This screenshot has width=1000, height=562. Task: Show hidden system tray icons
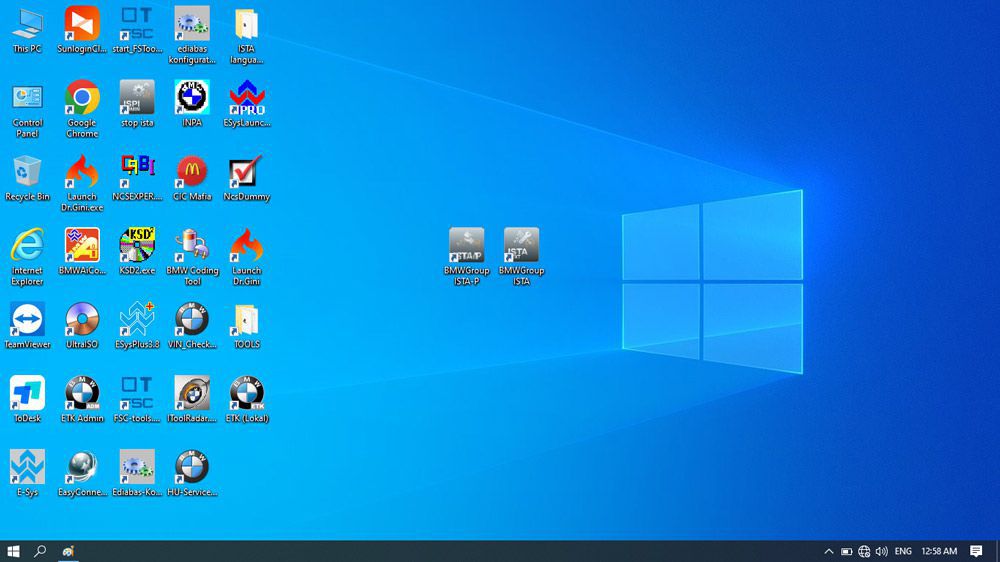click(828, 551)
